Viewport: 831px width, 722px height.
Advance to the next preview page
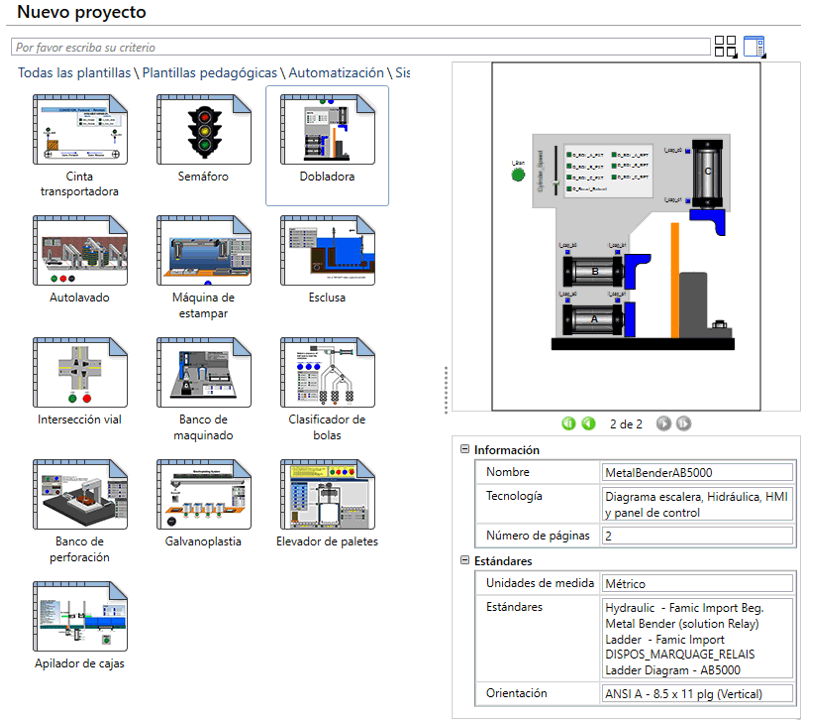[x=664, y=423]
